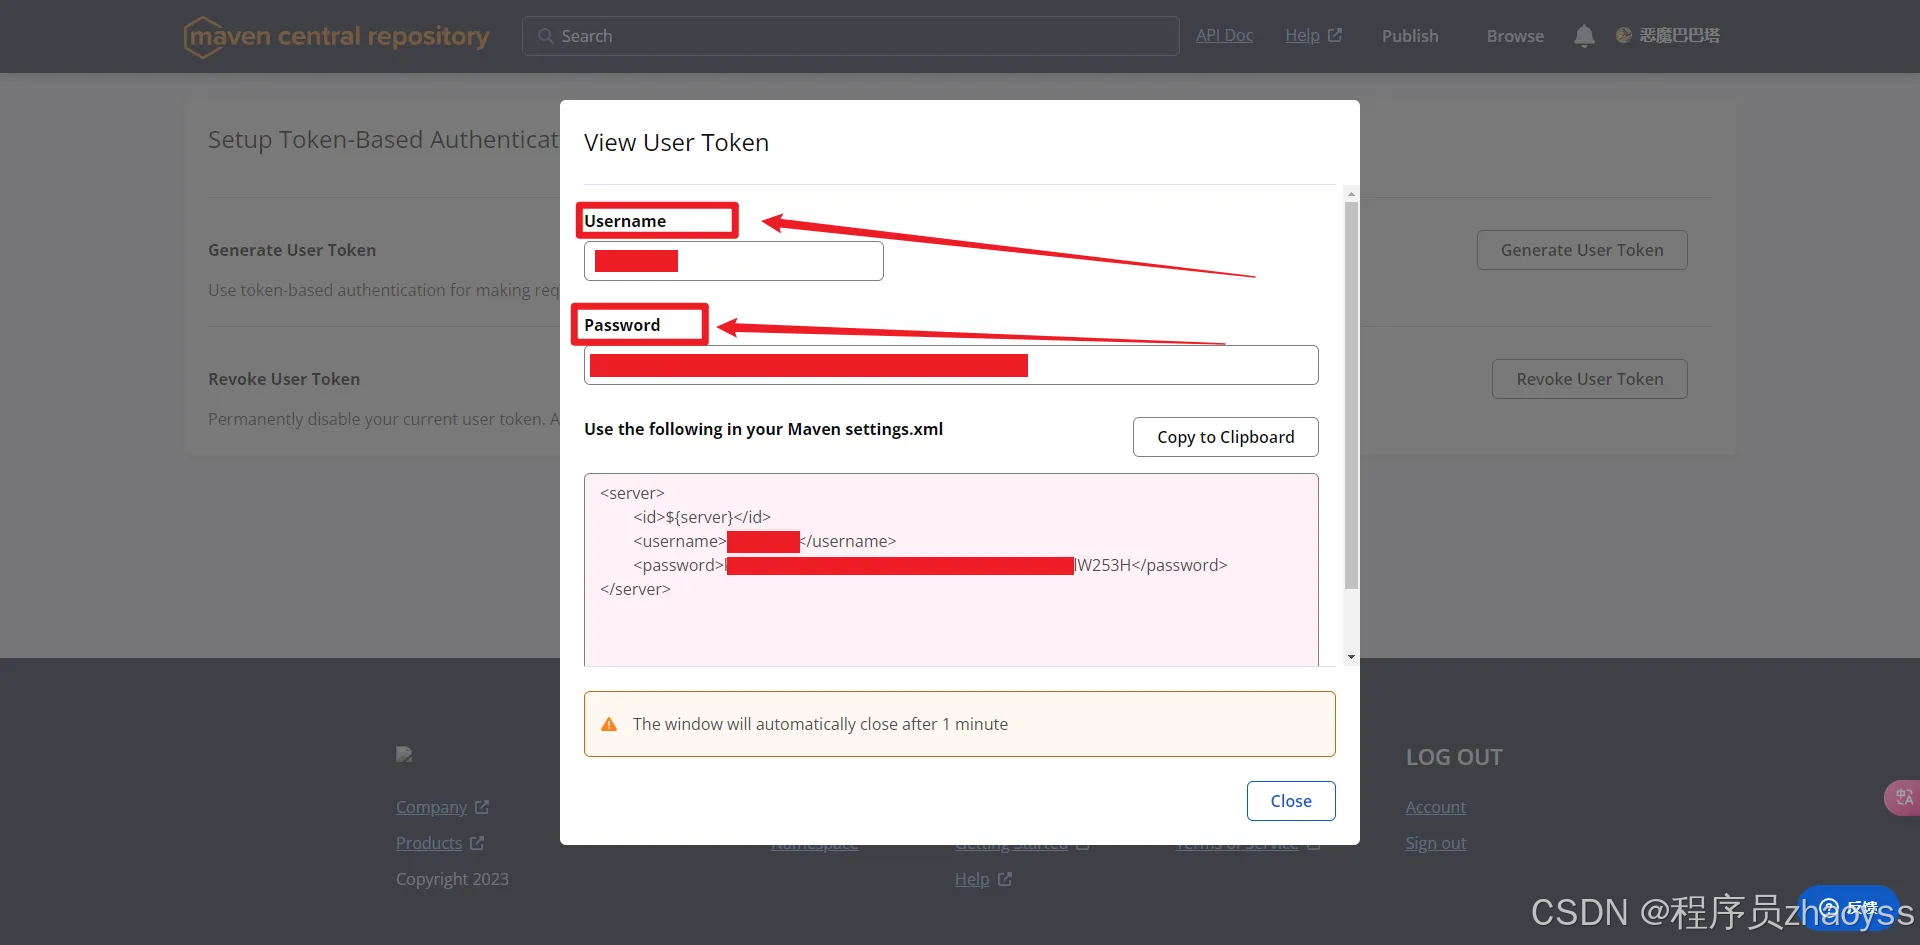The image size is (1920, 945).
Task: Copy settings.xml snippet to clipboard
Action: (x=1225, y=437)
